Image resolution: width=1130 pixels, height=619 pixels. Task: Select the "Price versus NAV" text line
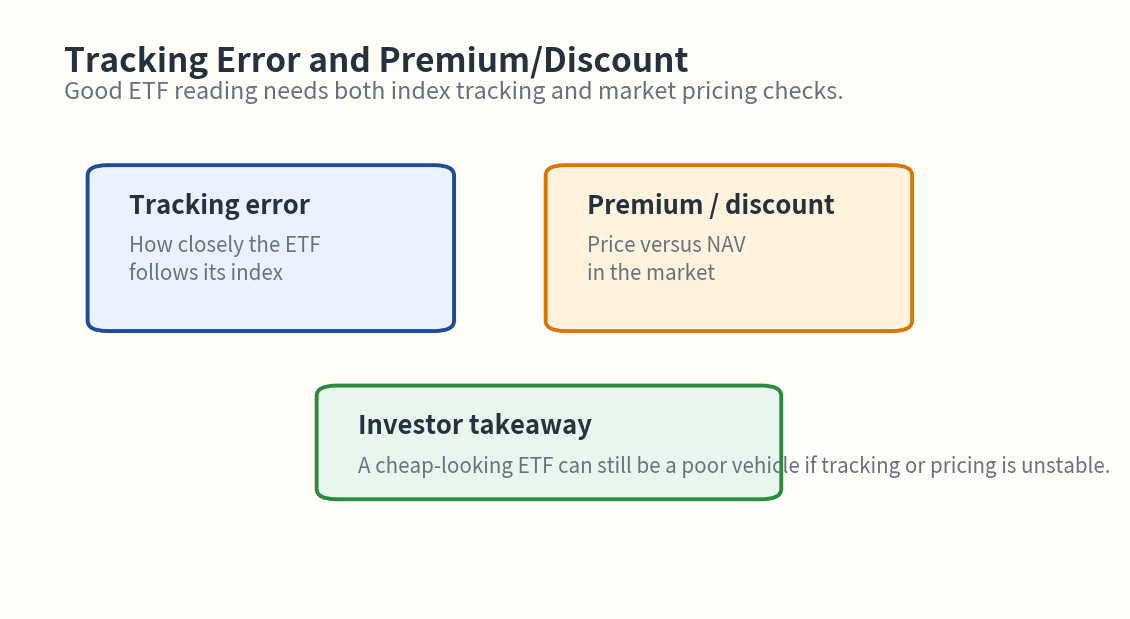(666, 244)
